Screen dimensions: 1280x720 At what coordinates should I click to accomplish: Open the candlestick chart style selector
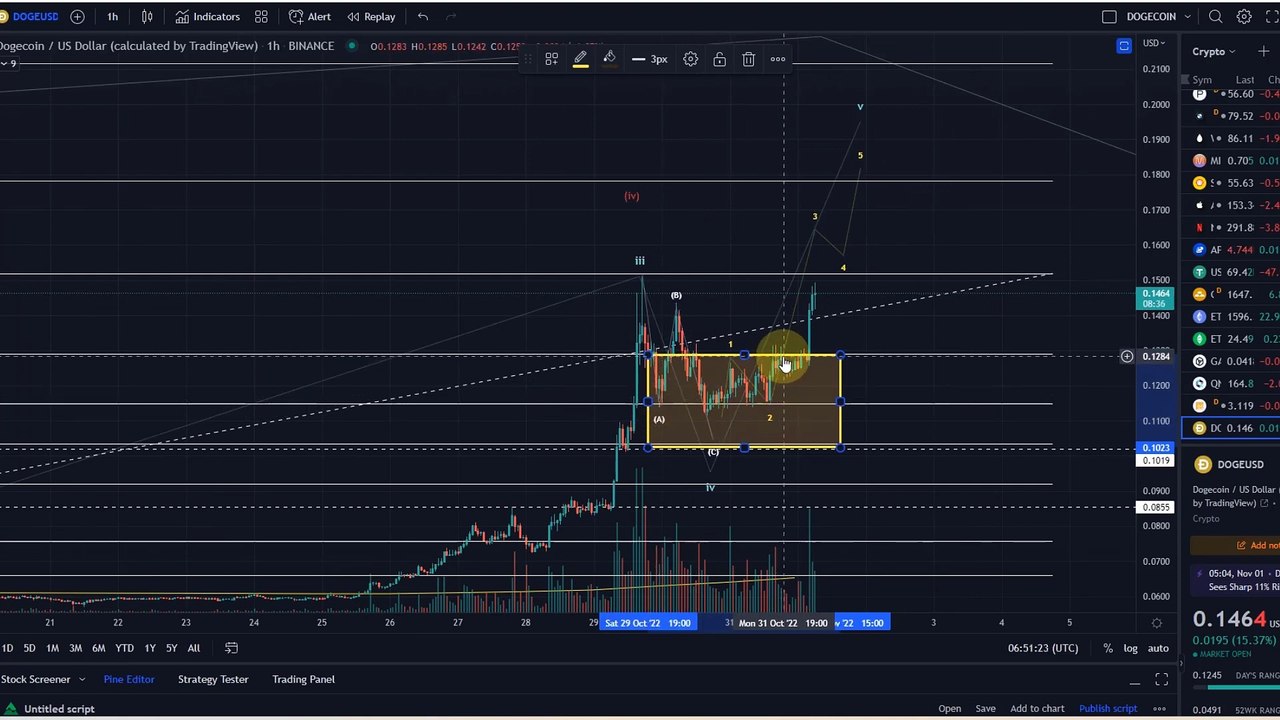pos(147,16)
